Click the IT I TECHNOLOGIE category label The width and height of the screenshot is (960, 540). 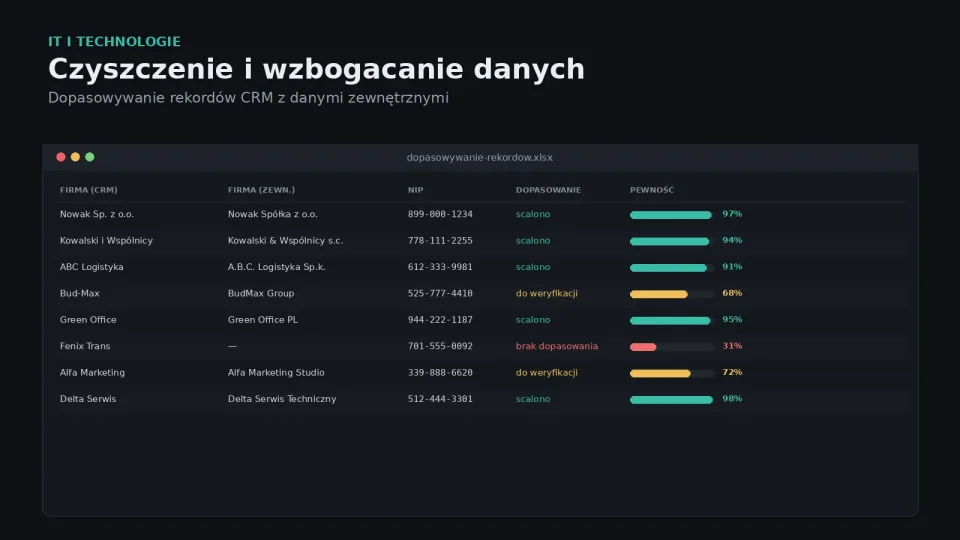pos(114,41)
